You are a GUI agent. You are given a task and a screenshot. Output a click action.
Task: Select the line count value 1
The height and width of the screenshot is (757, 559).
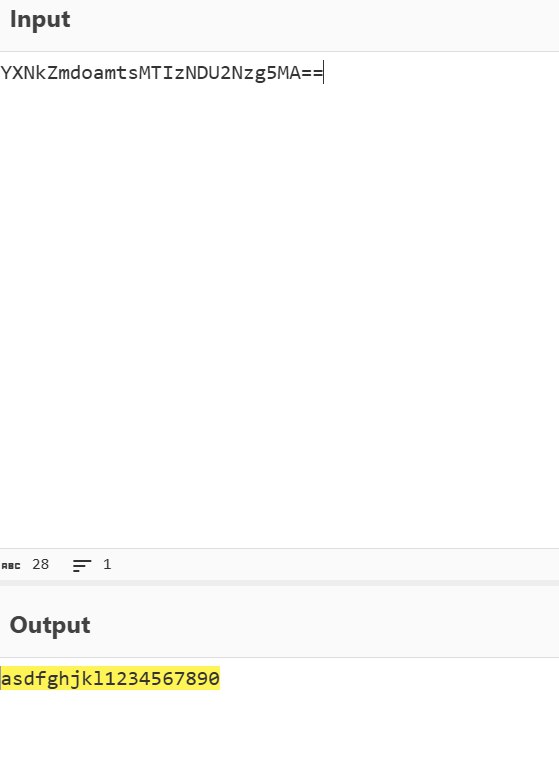pyautogui.click(x=107, y=564)
